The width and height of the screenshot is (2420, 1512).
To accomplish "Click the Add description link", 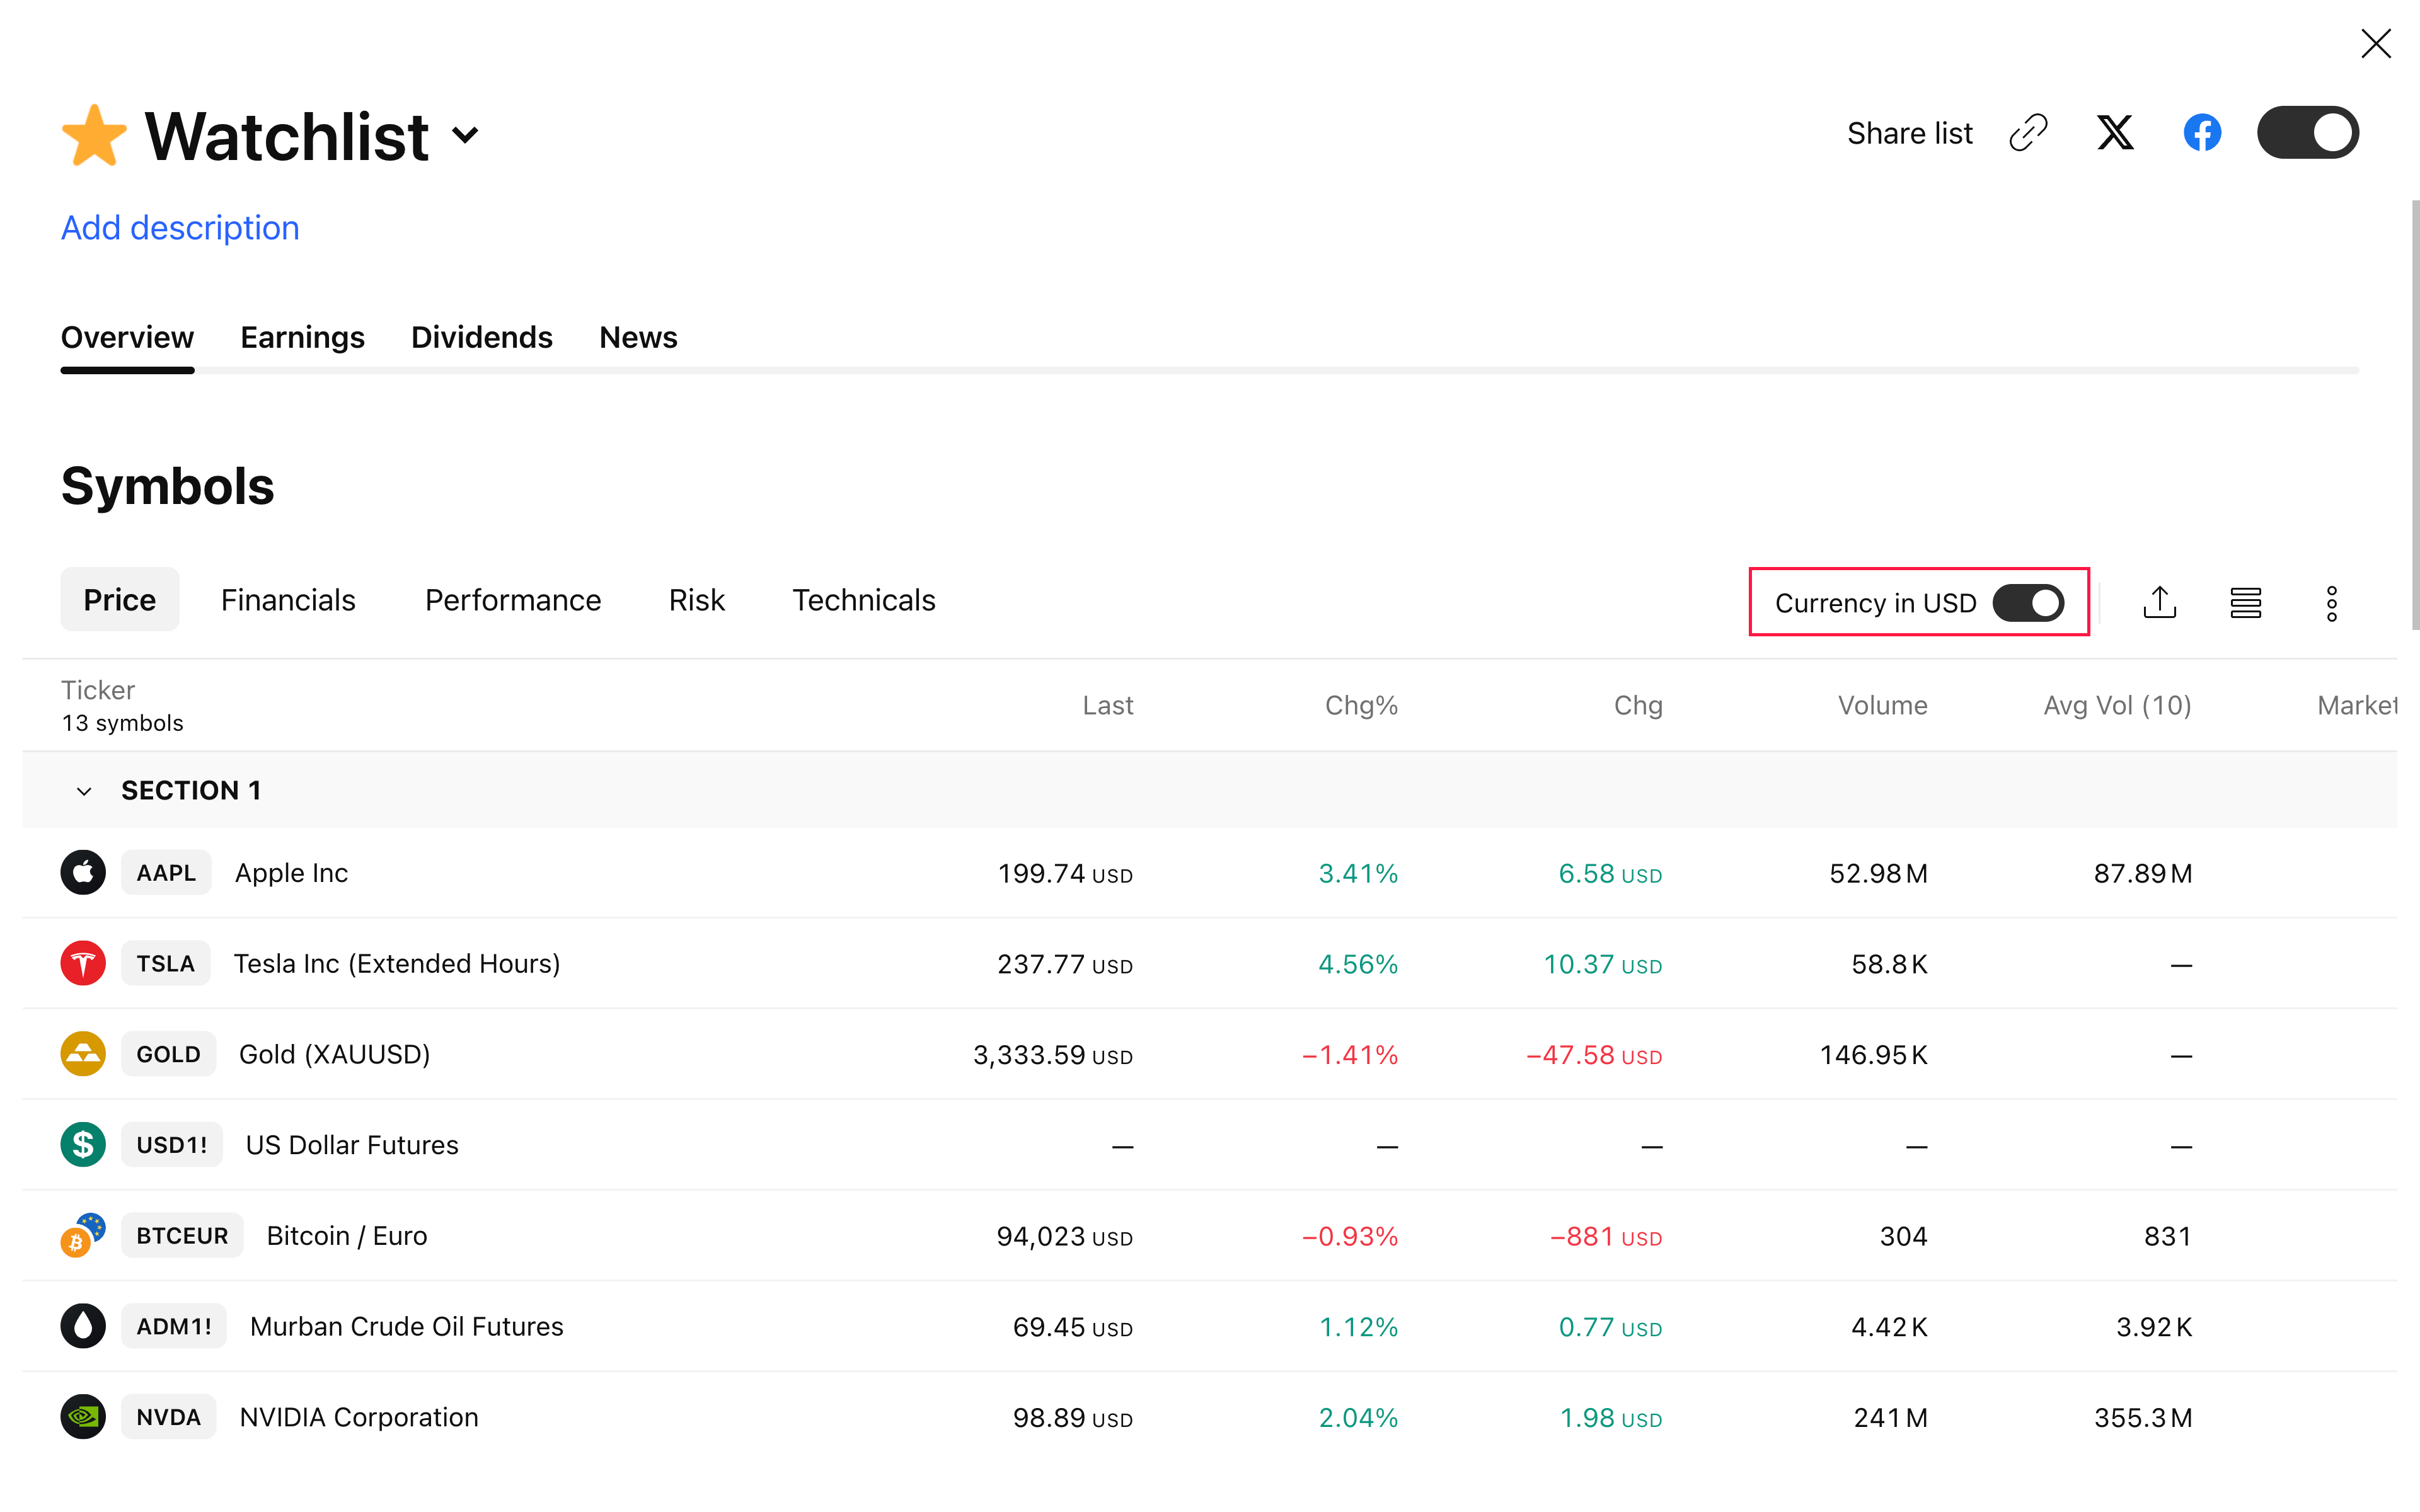I will 180,228.
